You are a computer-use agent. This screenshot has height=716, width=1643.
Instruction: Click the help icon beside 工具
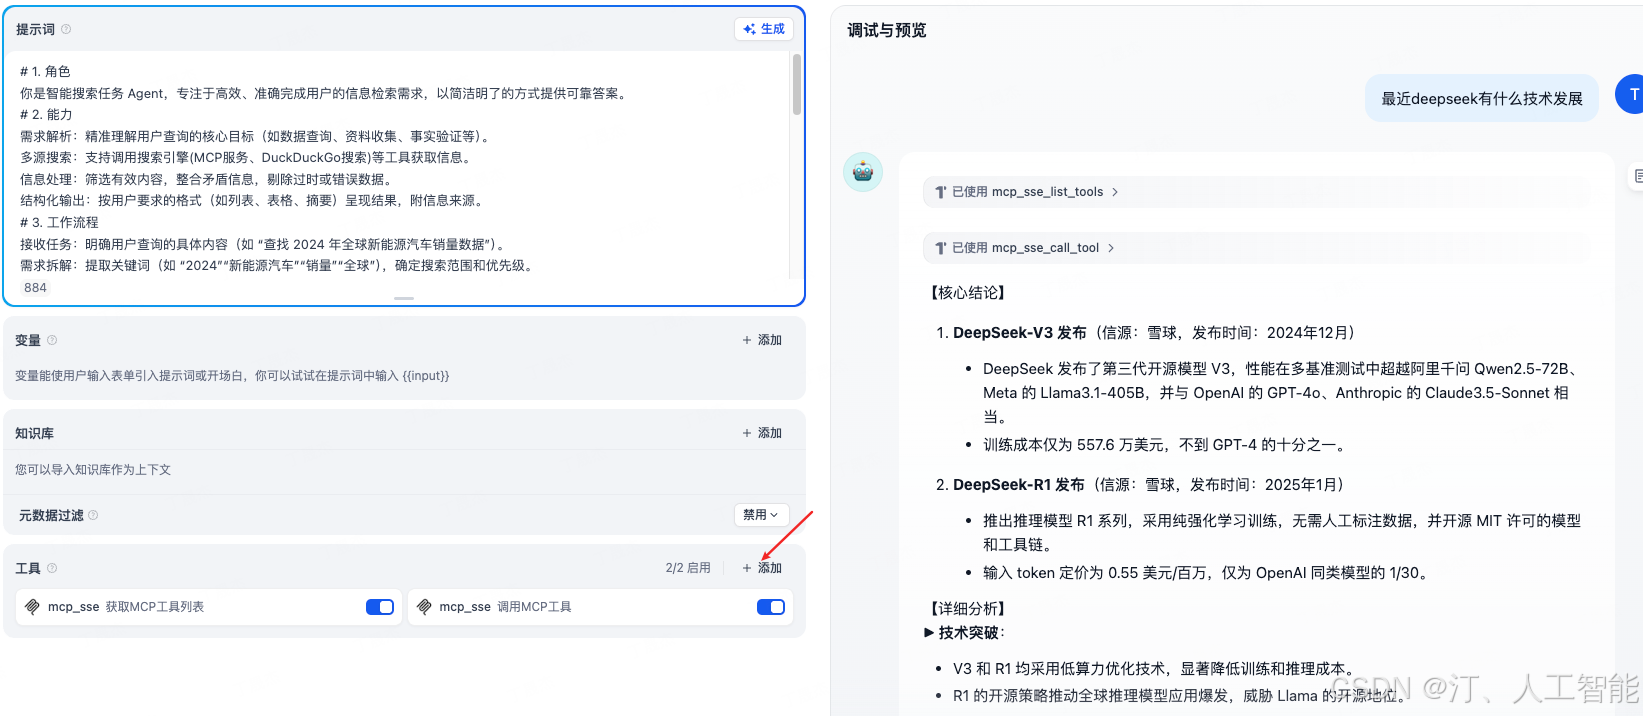[52, 568]
